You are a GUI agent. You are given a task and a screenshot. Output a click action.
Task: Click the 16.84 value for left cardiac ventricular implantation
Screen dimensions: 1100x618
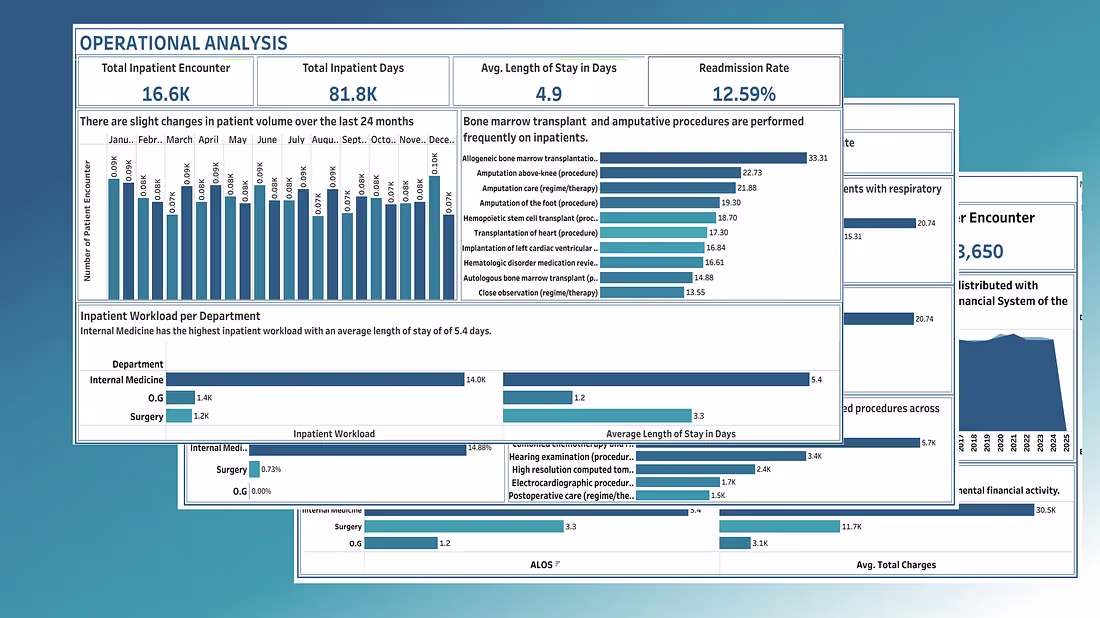(x=716, y=248)
